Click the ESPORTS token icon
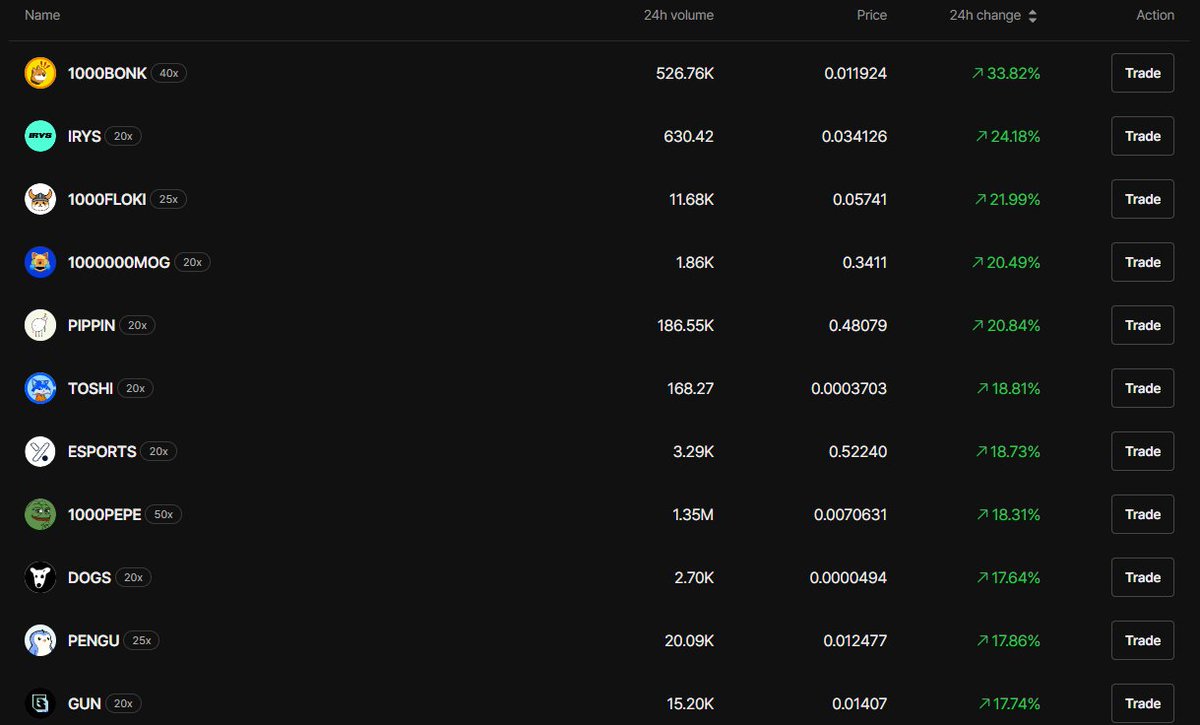The image size is (1200, 725). pyautogui.click(x=40, y=451)
